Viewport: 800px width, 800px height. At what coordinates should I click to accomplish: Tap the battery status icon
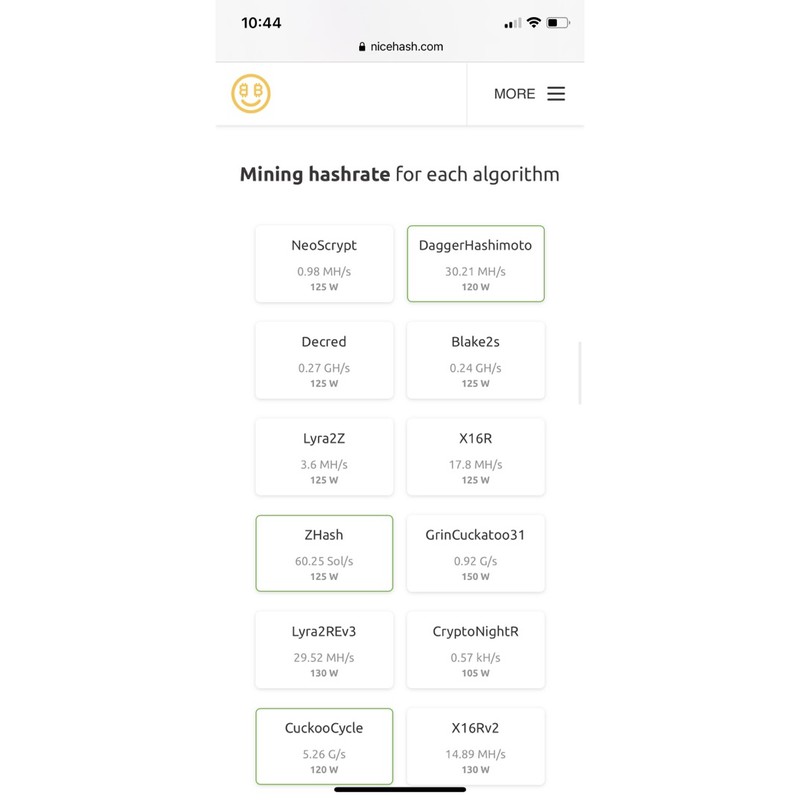(558, 22)
